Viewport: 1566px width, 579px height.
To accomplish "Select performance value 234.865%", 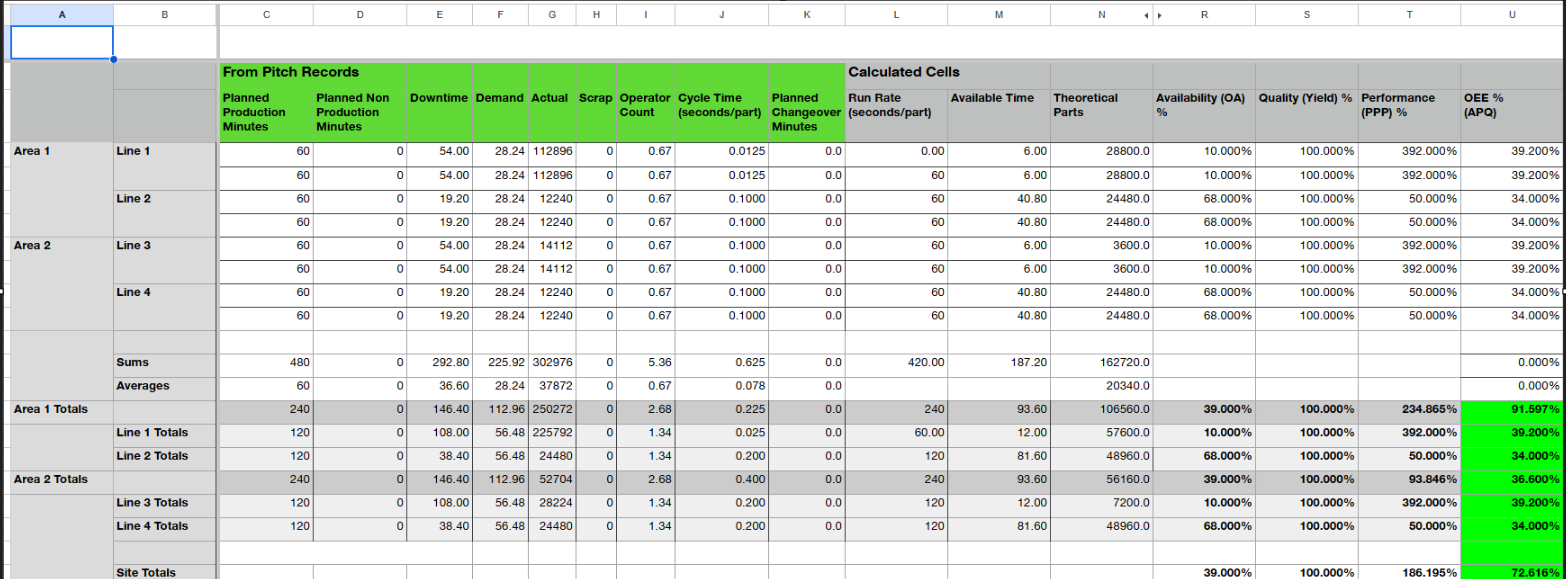I will [x=1409, y=410].
